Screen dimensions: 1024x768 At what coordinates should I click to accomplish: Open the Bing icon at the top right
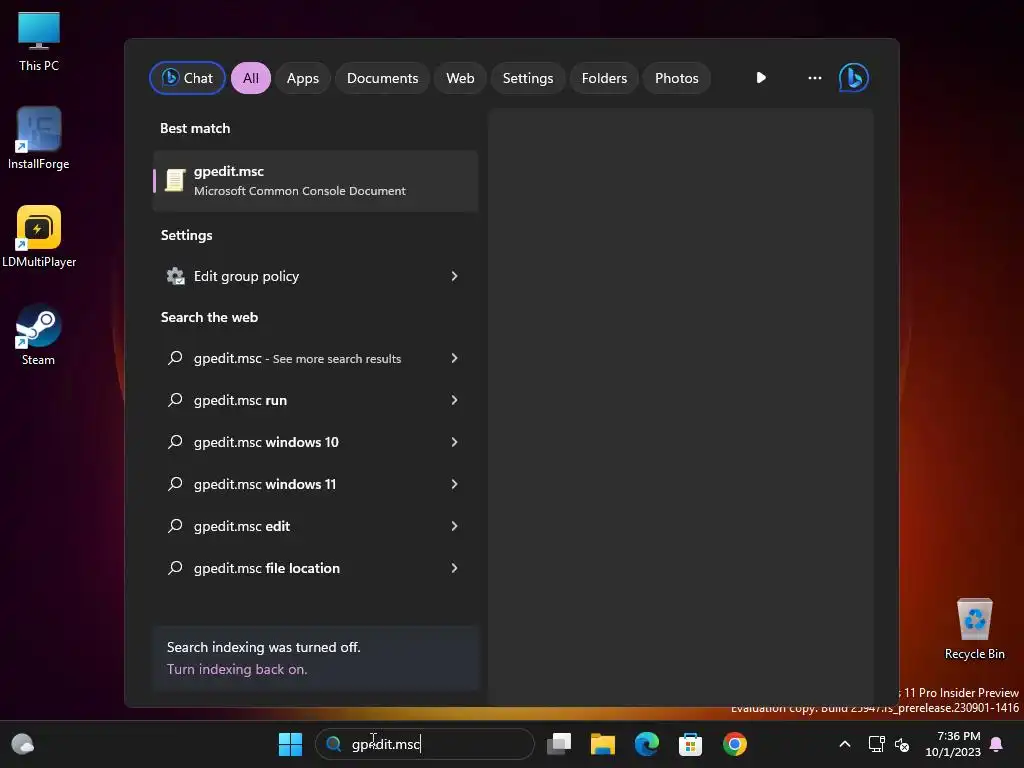click(854, 78)
